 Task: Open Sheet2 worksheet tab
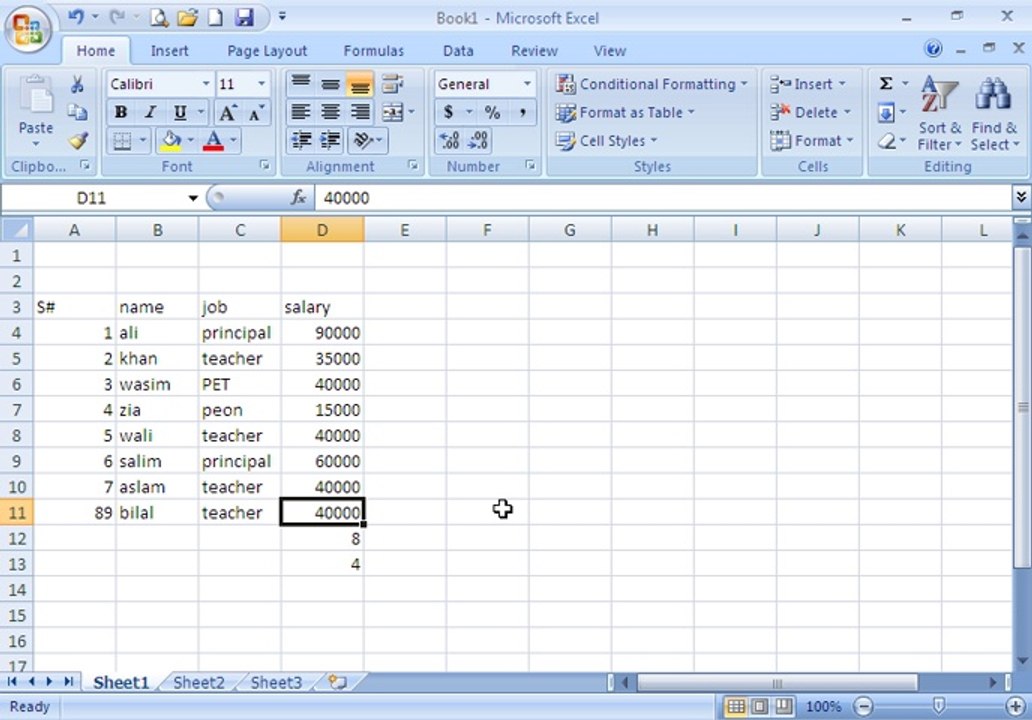(x=199, y=682)
